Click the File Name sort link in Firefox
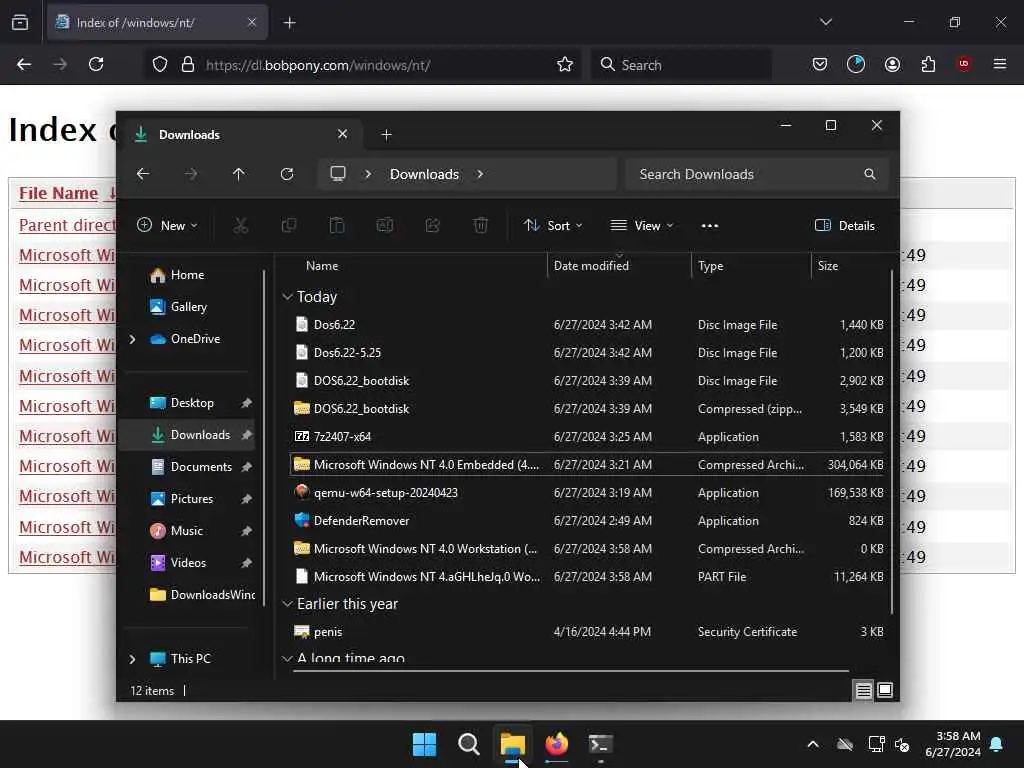1024x768 pixels. click(58, 193)
